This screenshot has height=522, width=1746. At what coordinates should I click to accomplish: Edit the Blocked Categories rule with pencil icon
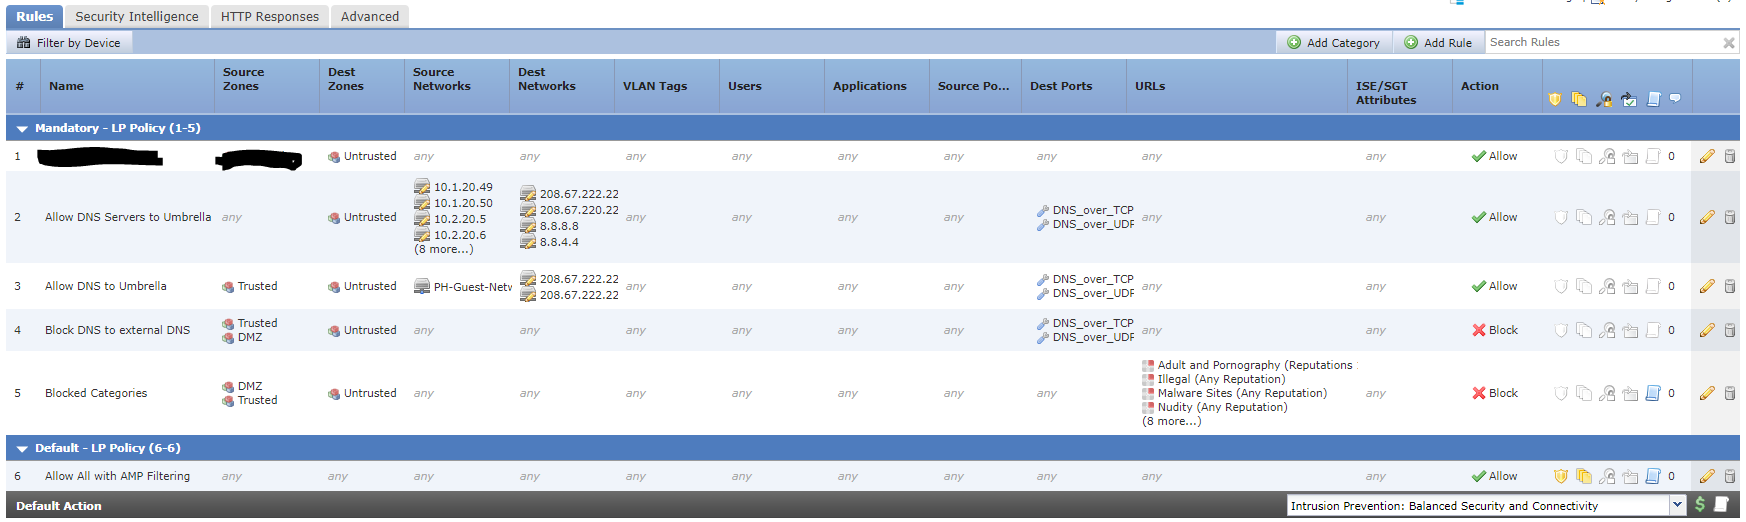pos(1707,393)
